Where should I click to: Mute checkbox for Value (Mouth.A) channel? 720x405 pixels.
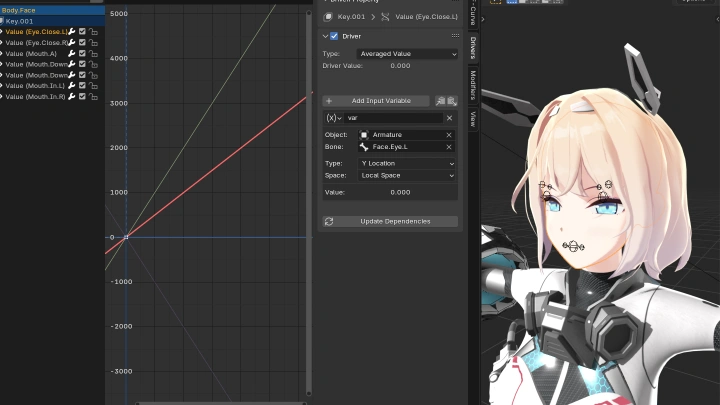coord(82,53)
